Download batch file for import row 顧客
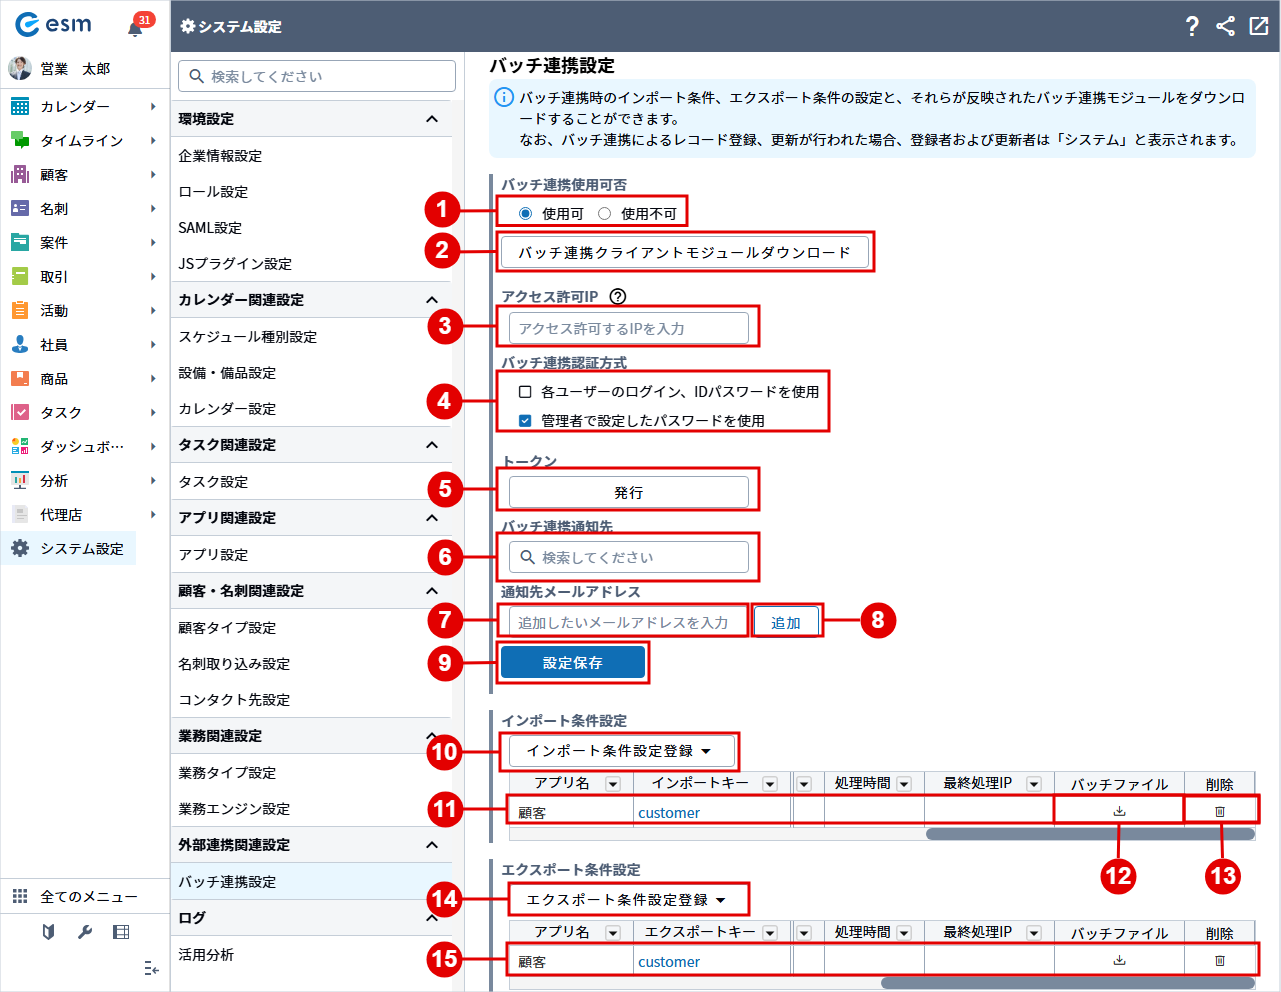 1119,811
